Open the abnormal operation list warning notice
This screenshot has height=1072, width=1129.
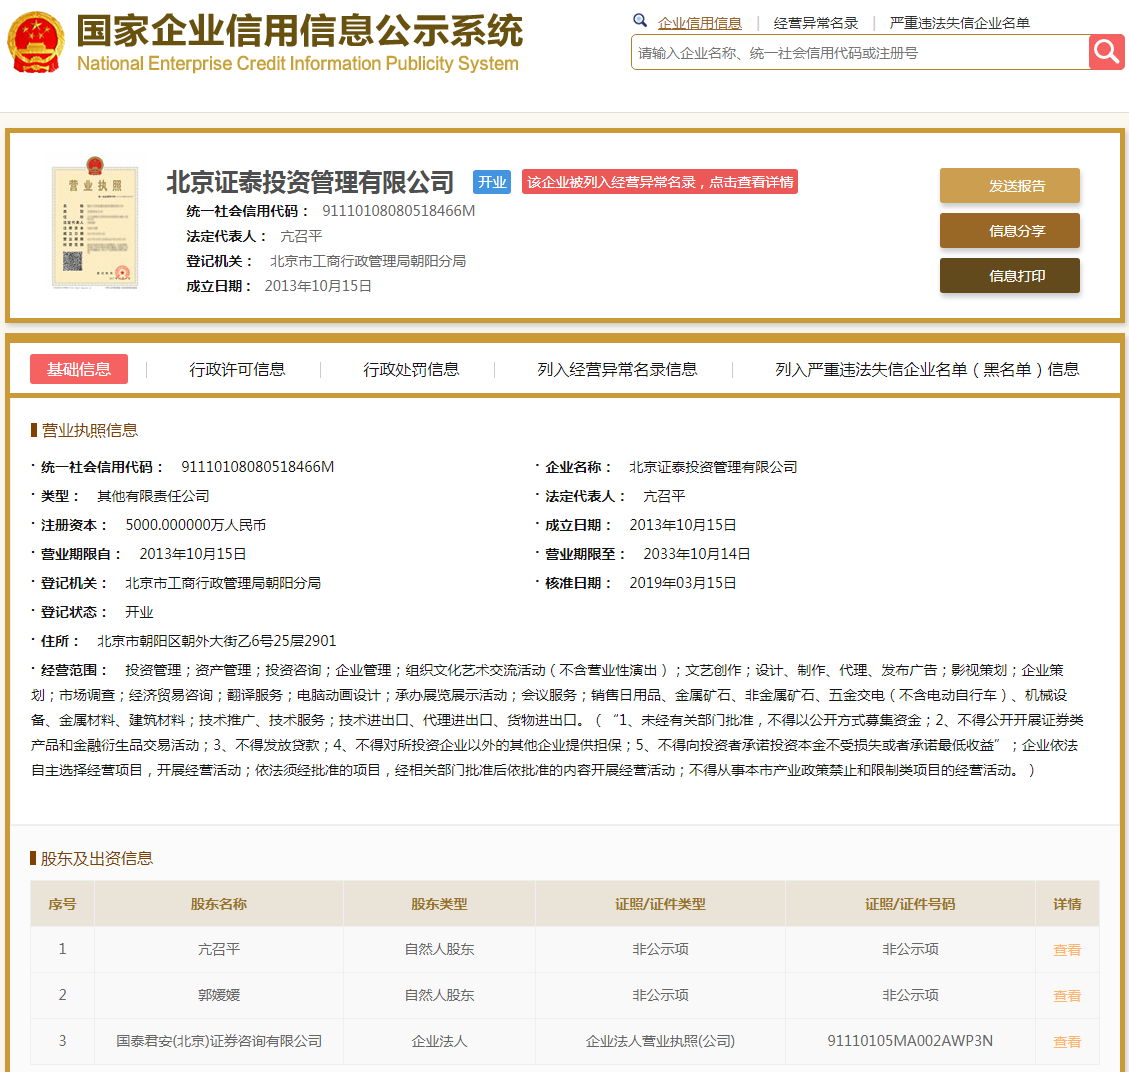pos(660,182)
